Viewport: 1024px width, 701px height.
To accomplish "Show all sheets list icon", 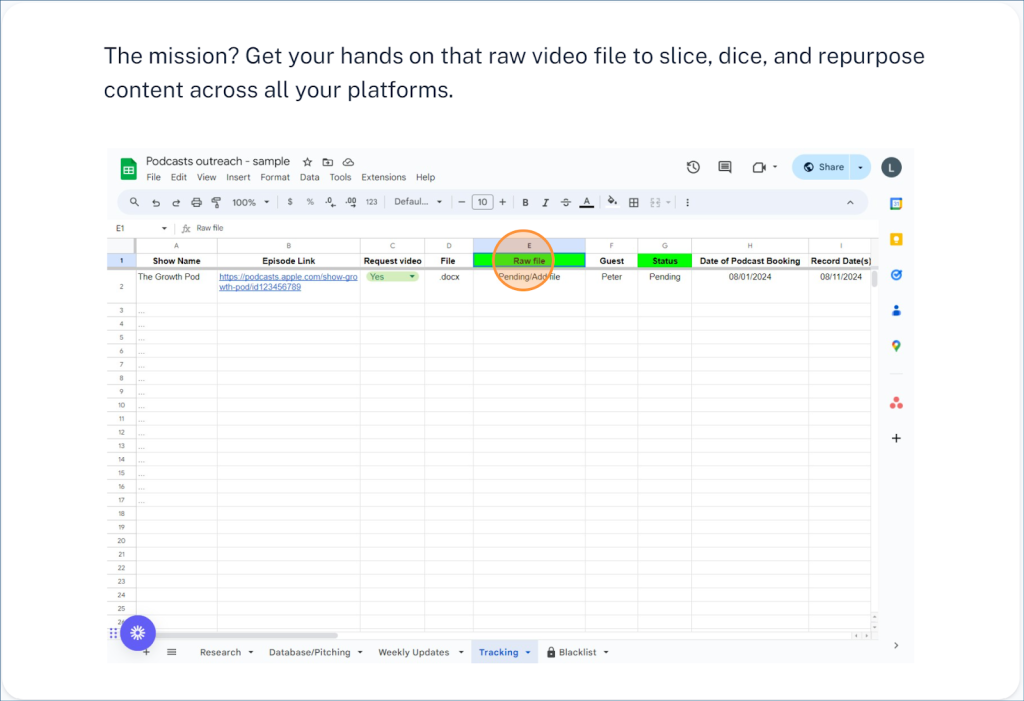I will coord(172,652).
